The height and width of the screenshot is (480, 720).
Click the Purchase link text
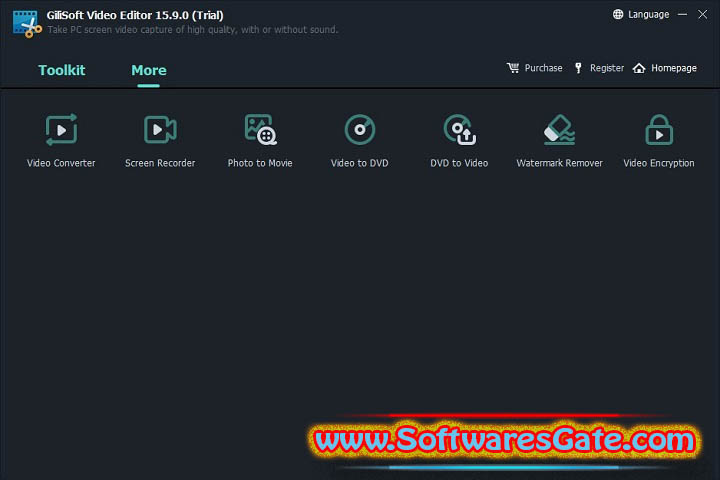(x=543, y=68)
